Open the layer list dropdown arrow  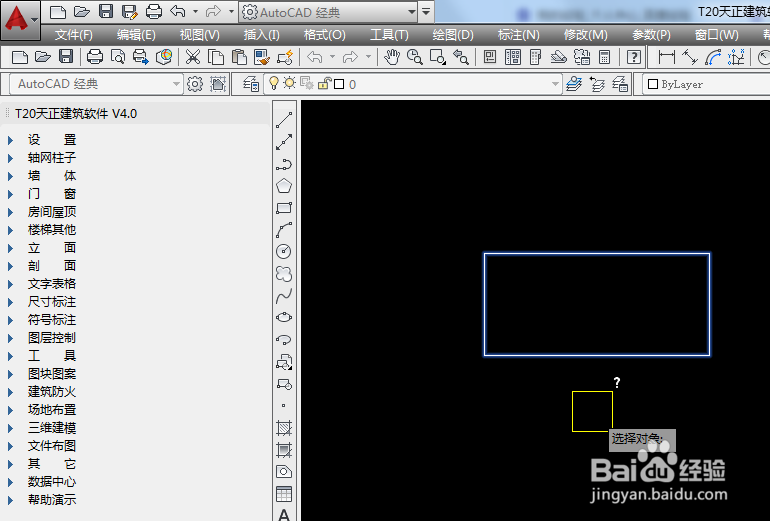(555, 84)
